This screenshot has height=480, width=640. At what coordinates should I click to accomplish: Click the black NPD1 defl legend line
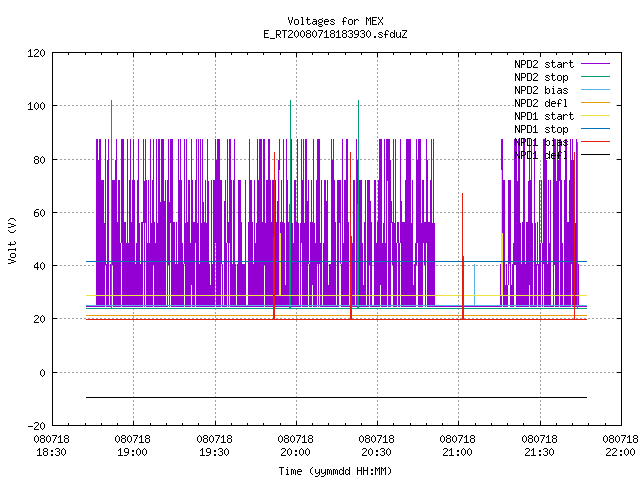coord(595,155)
